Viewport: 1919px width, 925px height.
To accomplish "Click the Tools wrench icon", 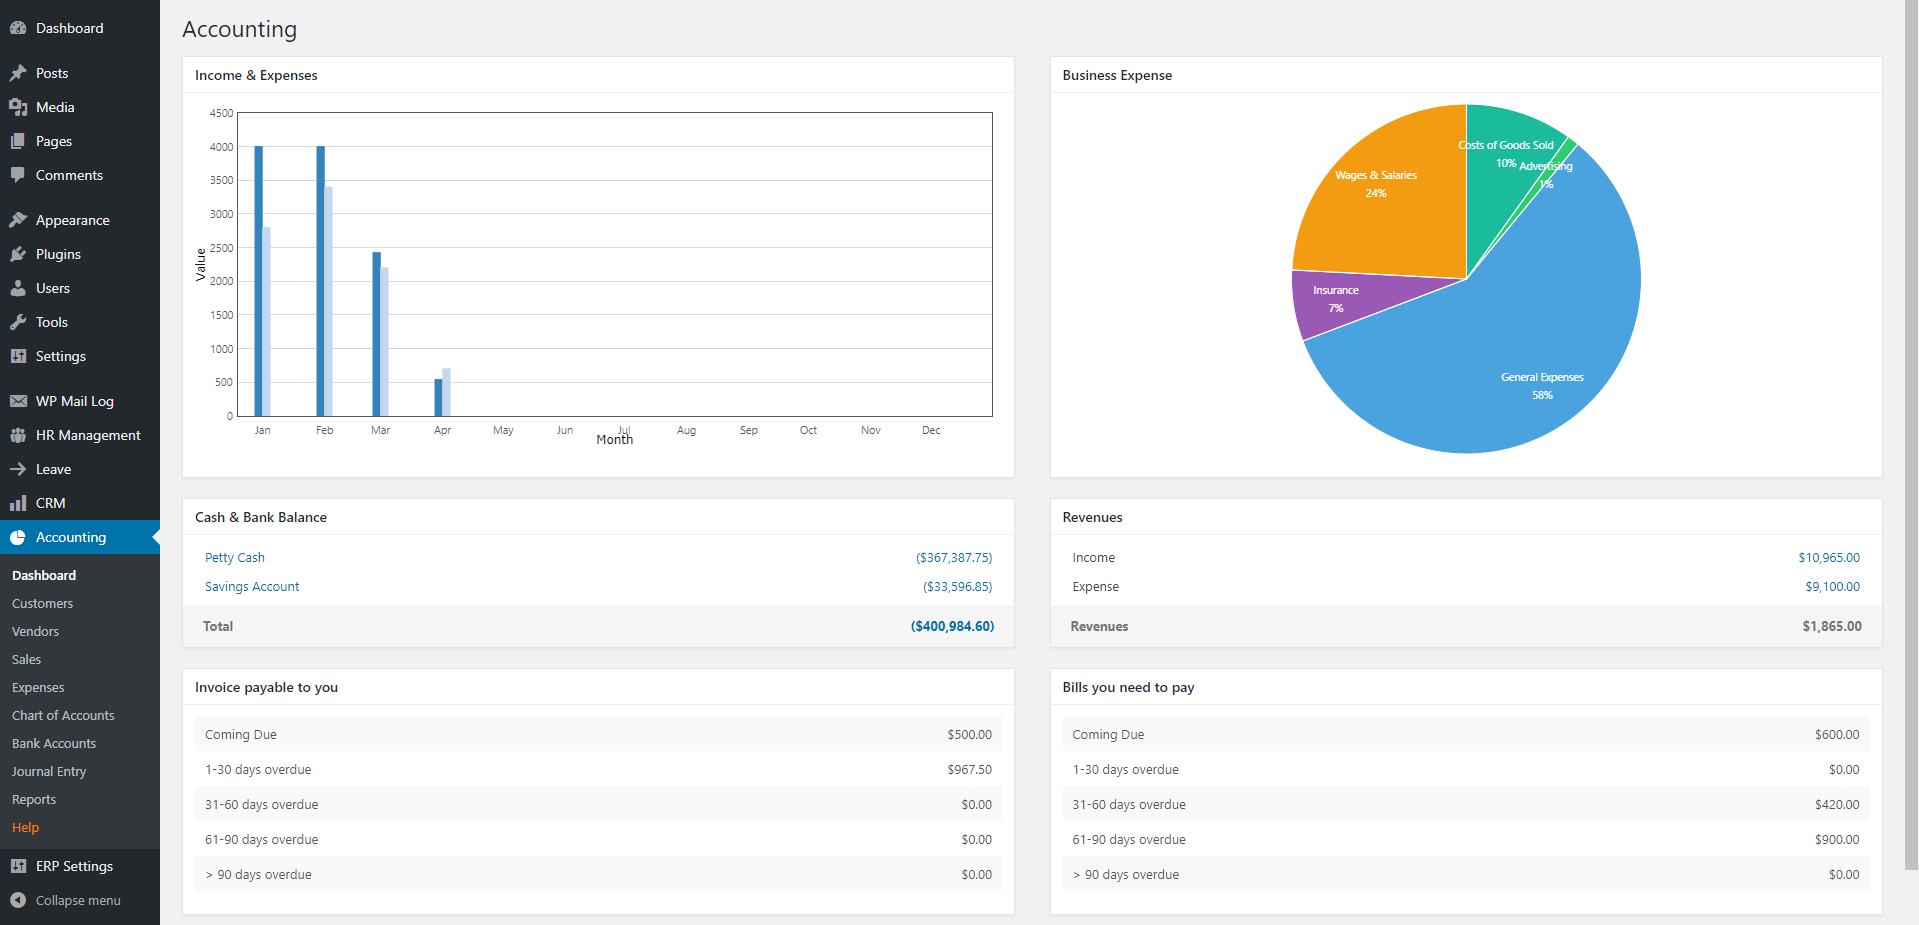I will tap(18, 322).
